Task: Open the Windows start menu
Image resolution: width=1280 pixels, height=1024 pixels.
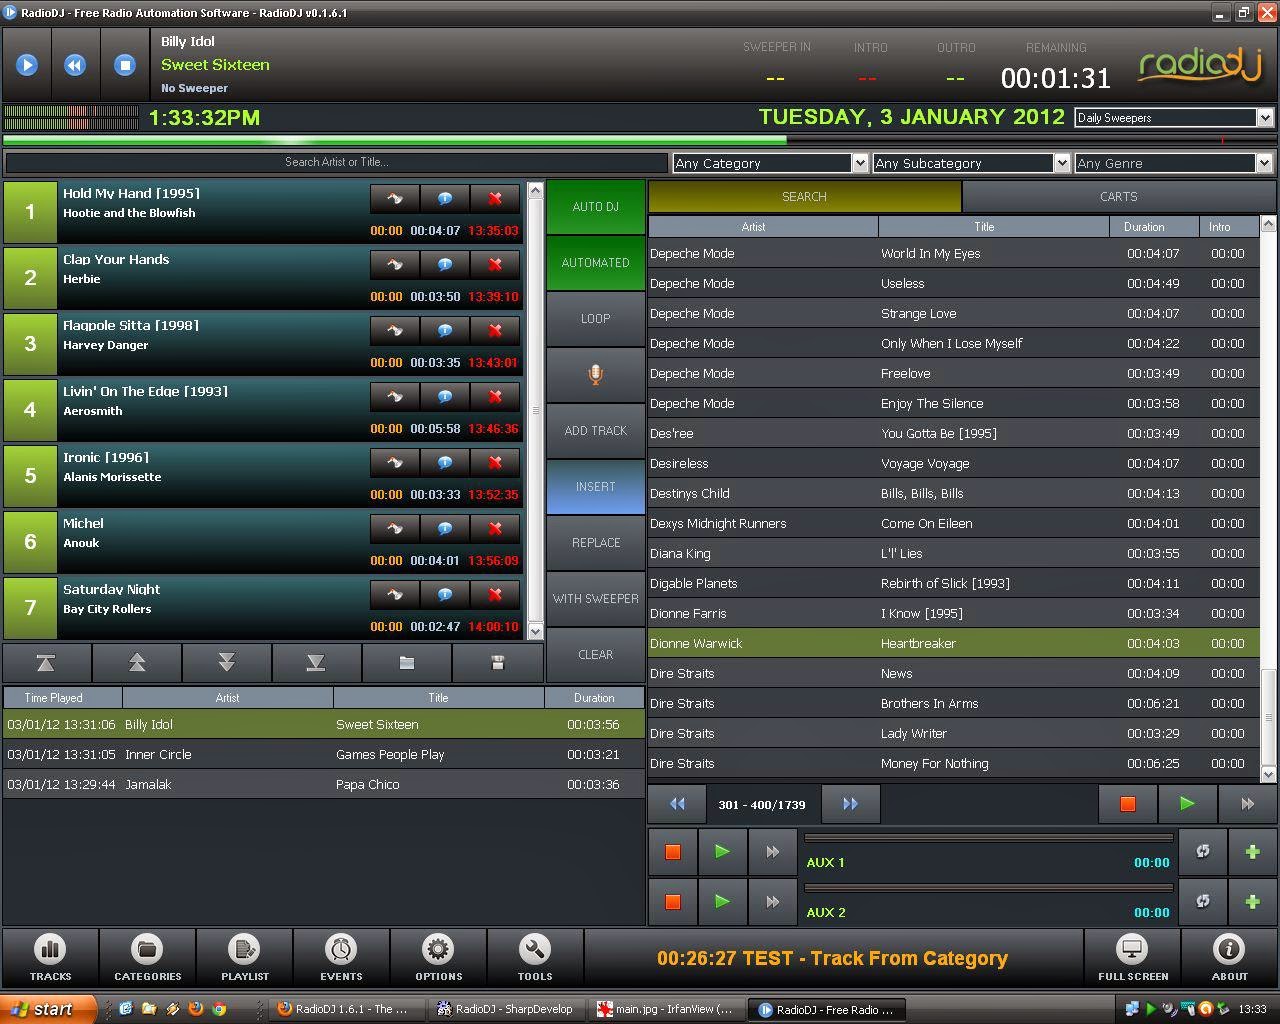Action: [47, 1009]
